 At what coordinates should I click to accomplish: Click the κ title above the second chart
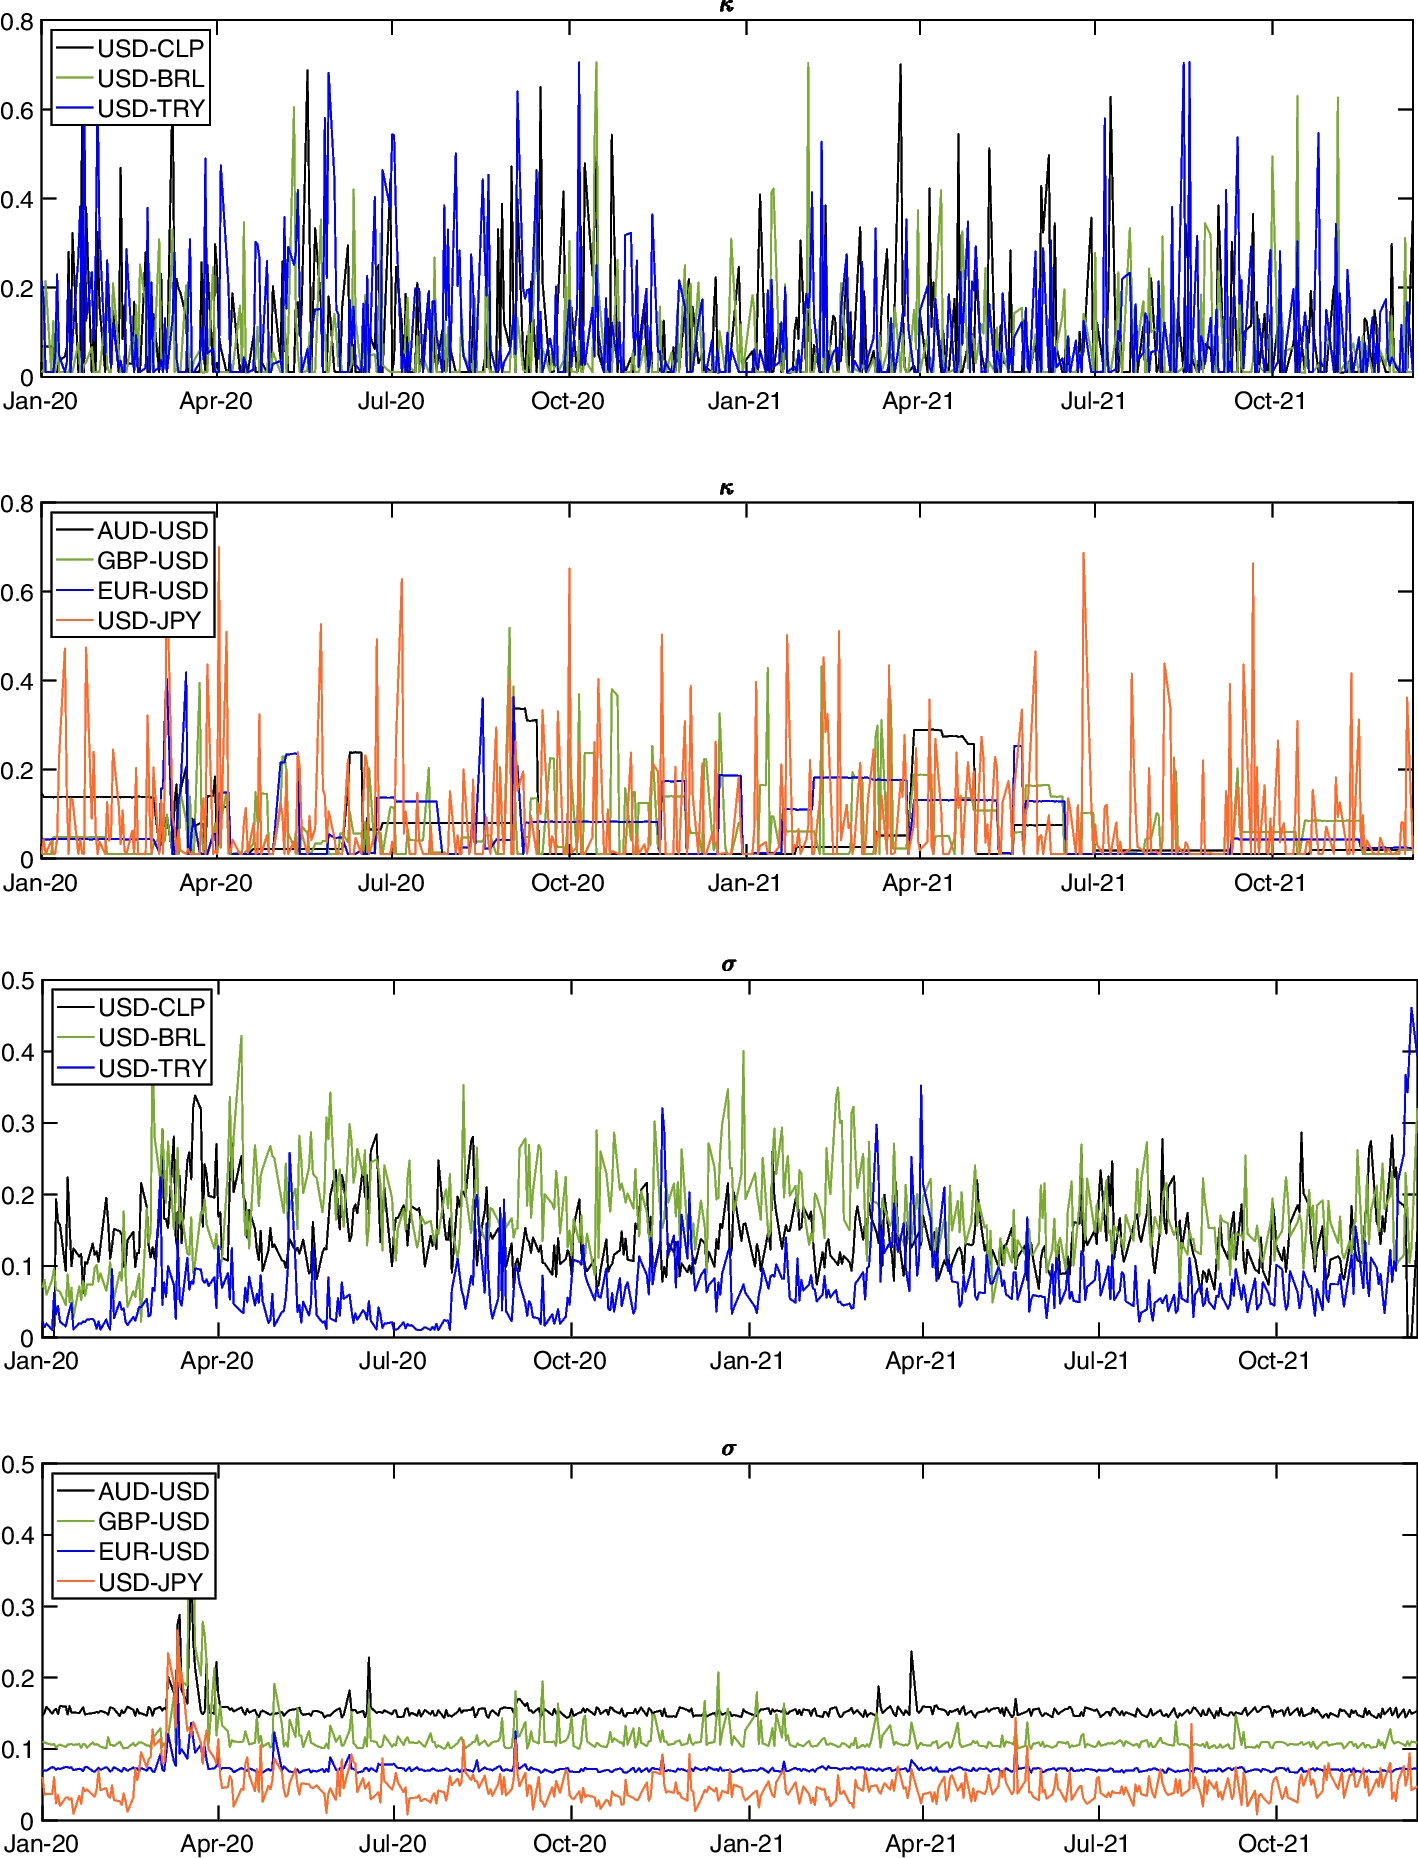tap(727, 488)
